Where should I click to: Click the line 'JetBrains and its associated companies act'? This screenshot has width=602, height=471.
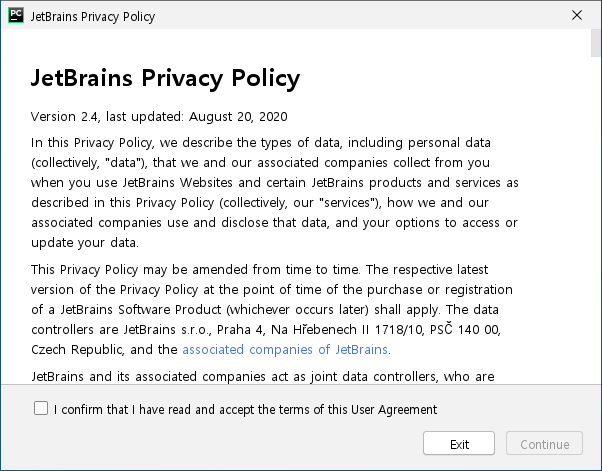(263, 377)
